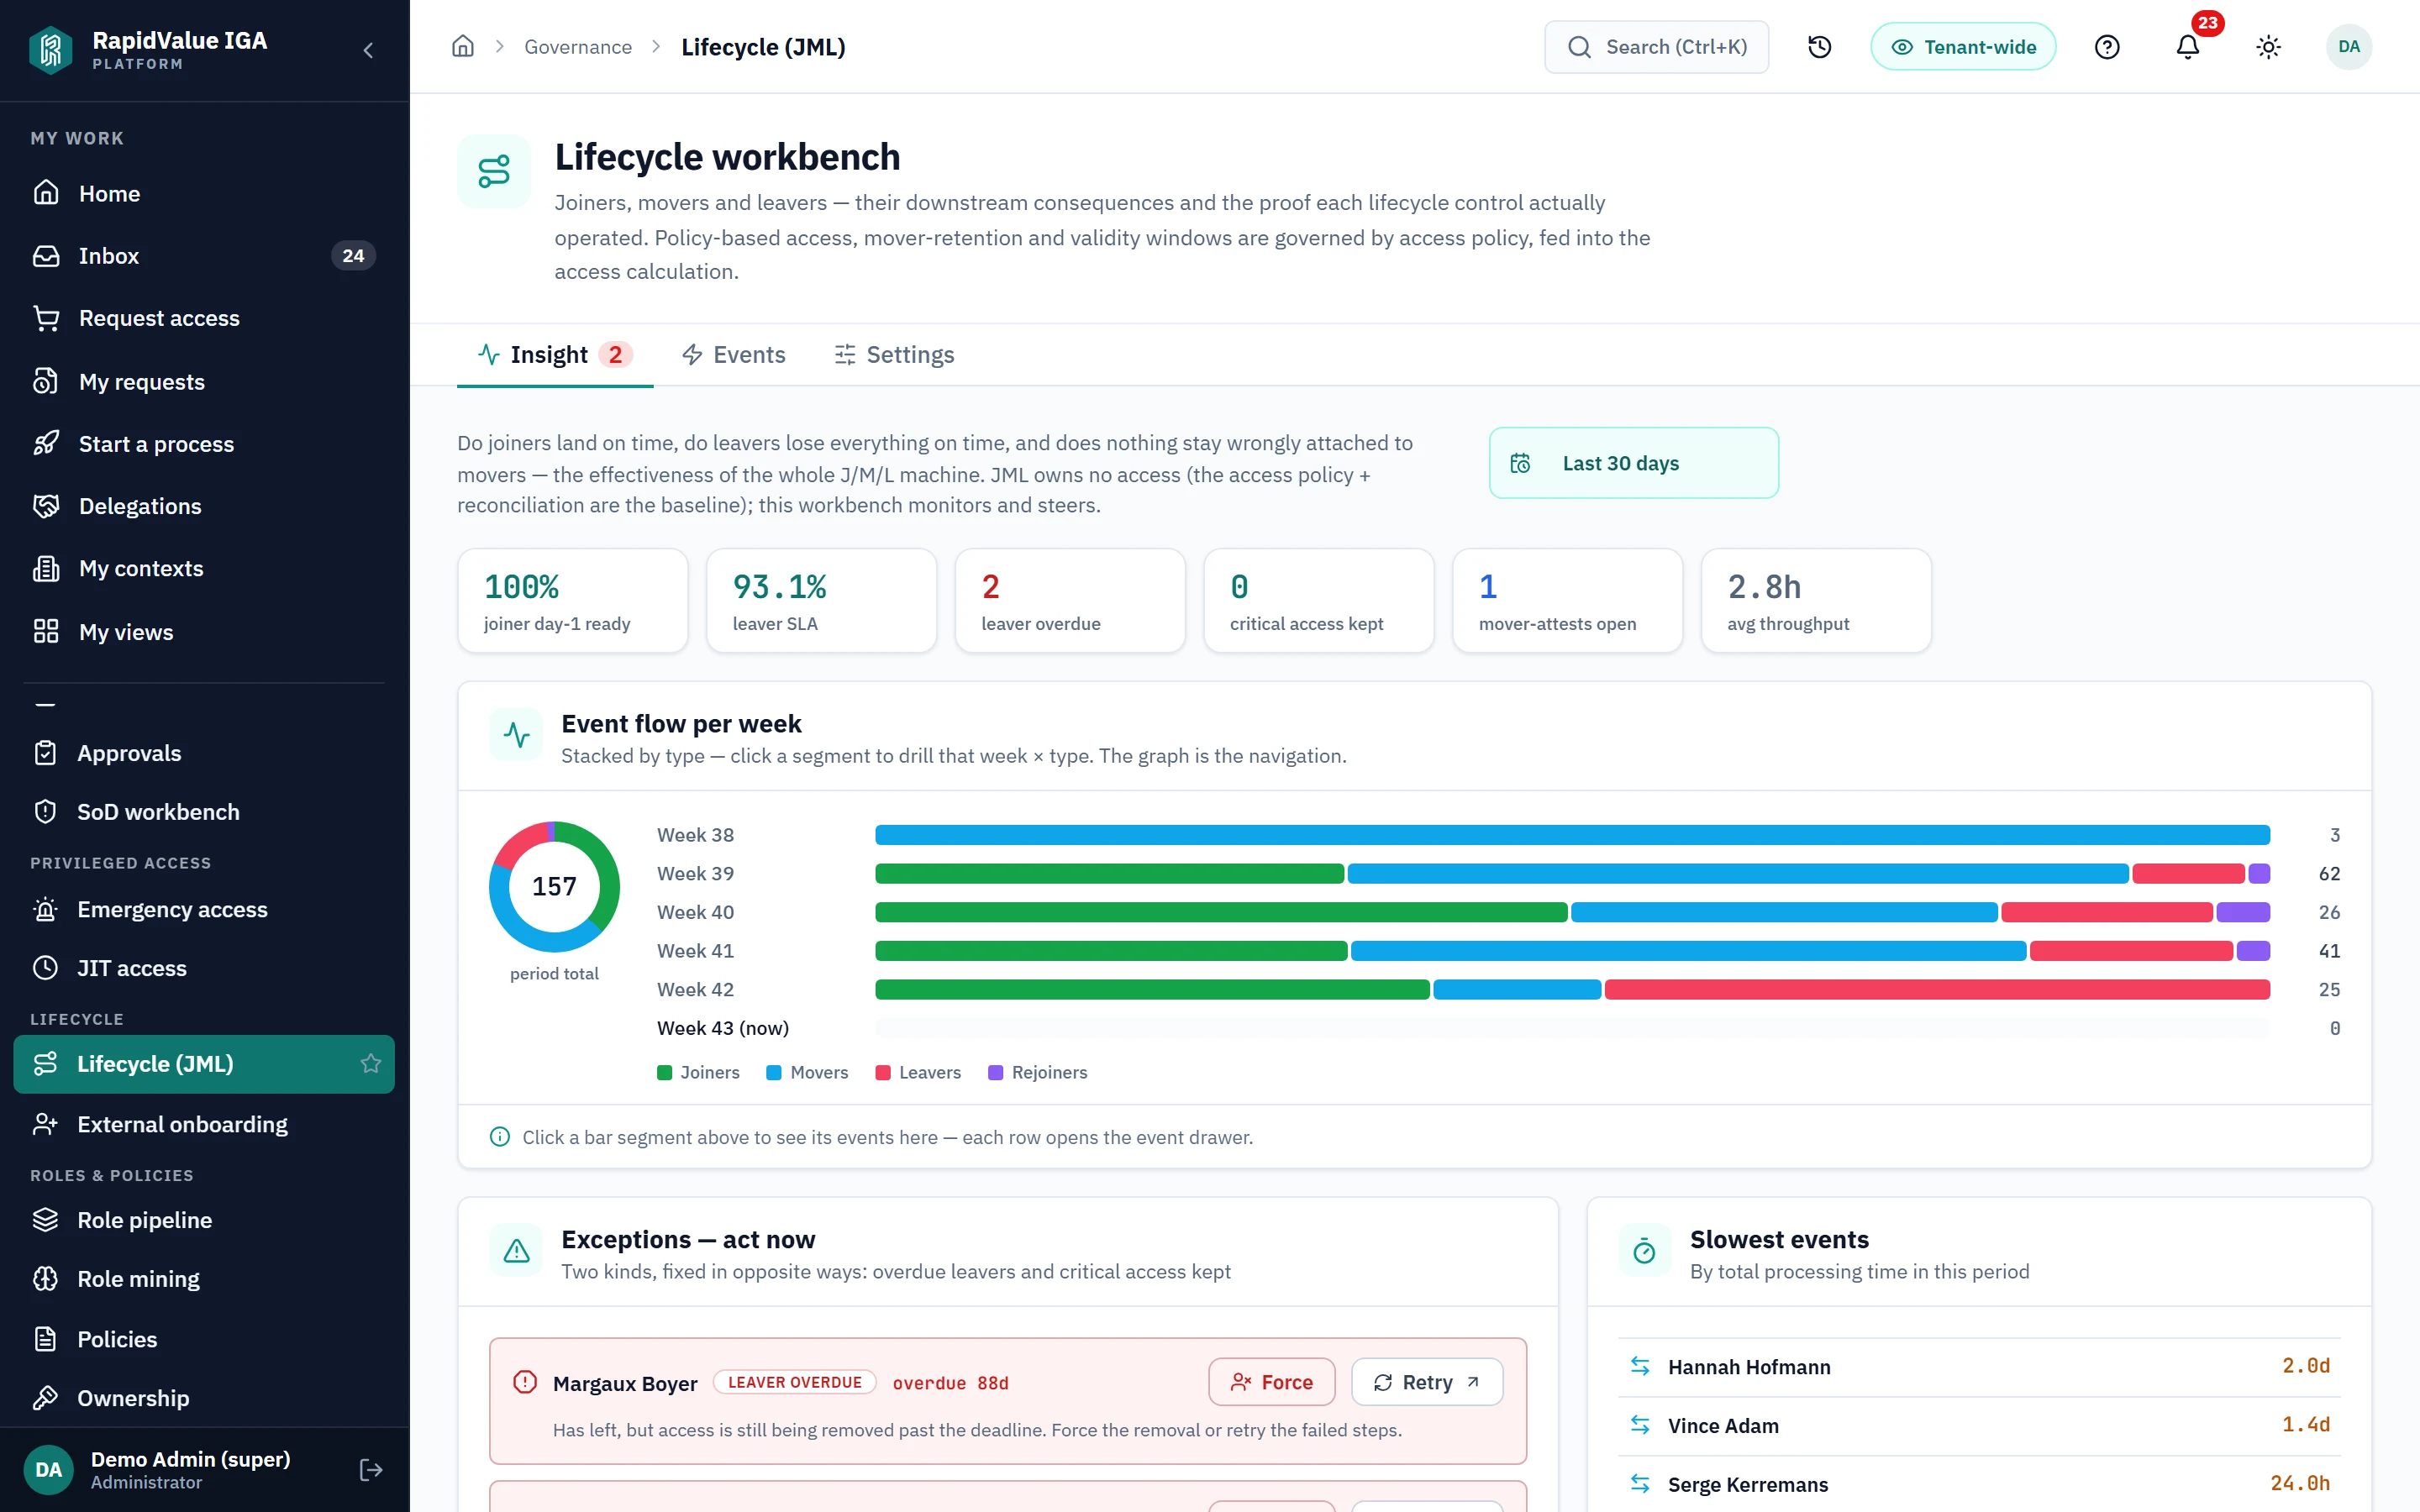Toggle the Rejoiners legend swatch

995,1073
